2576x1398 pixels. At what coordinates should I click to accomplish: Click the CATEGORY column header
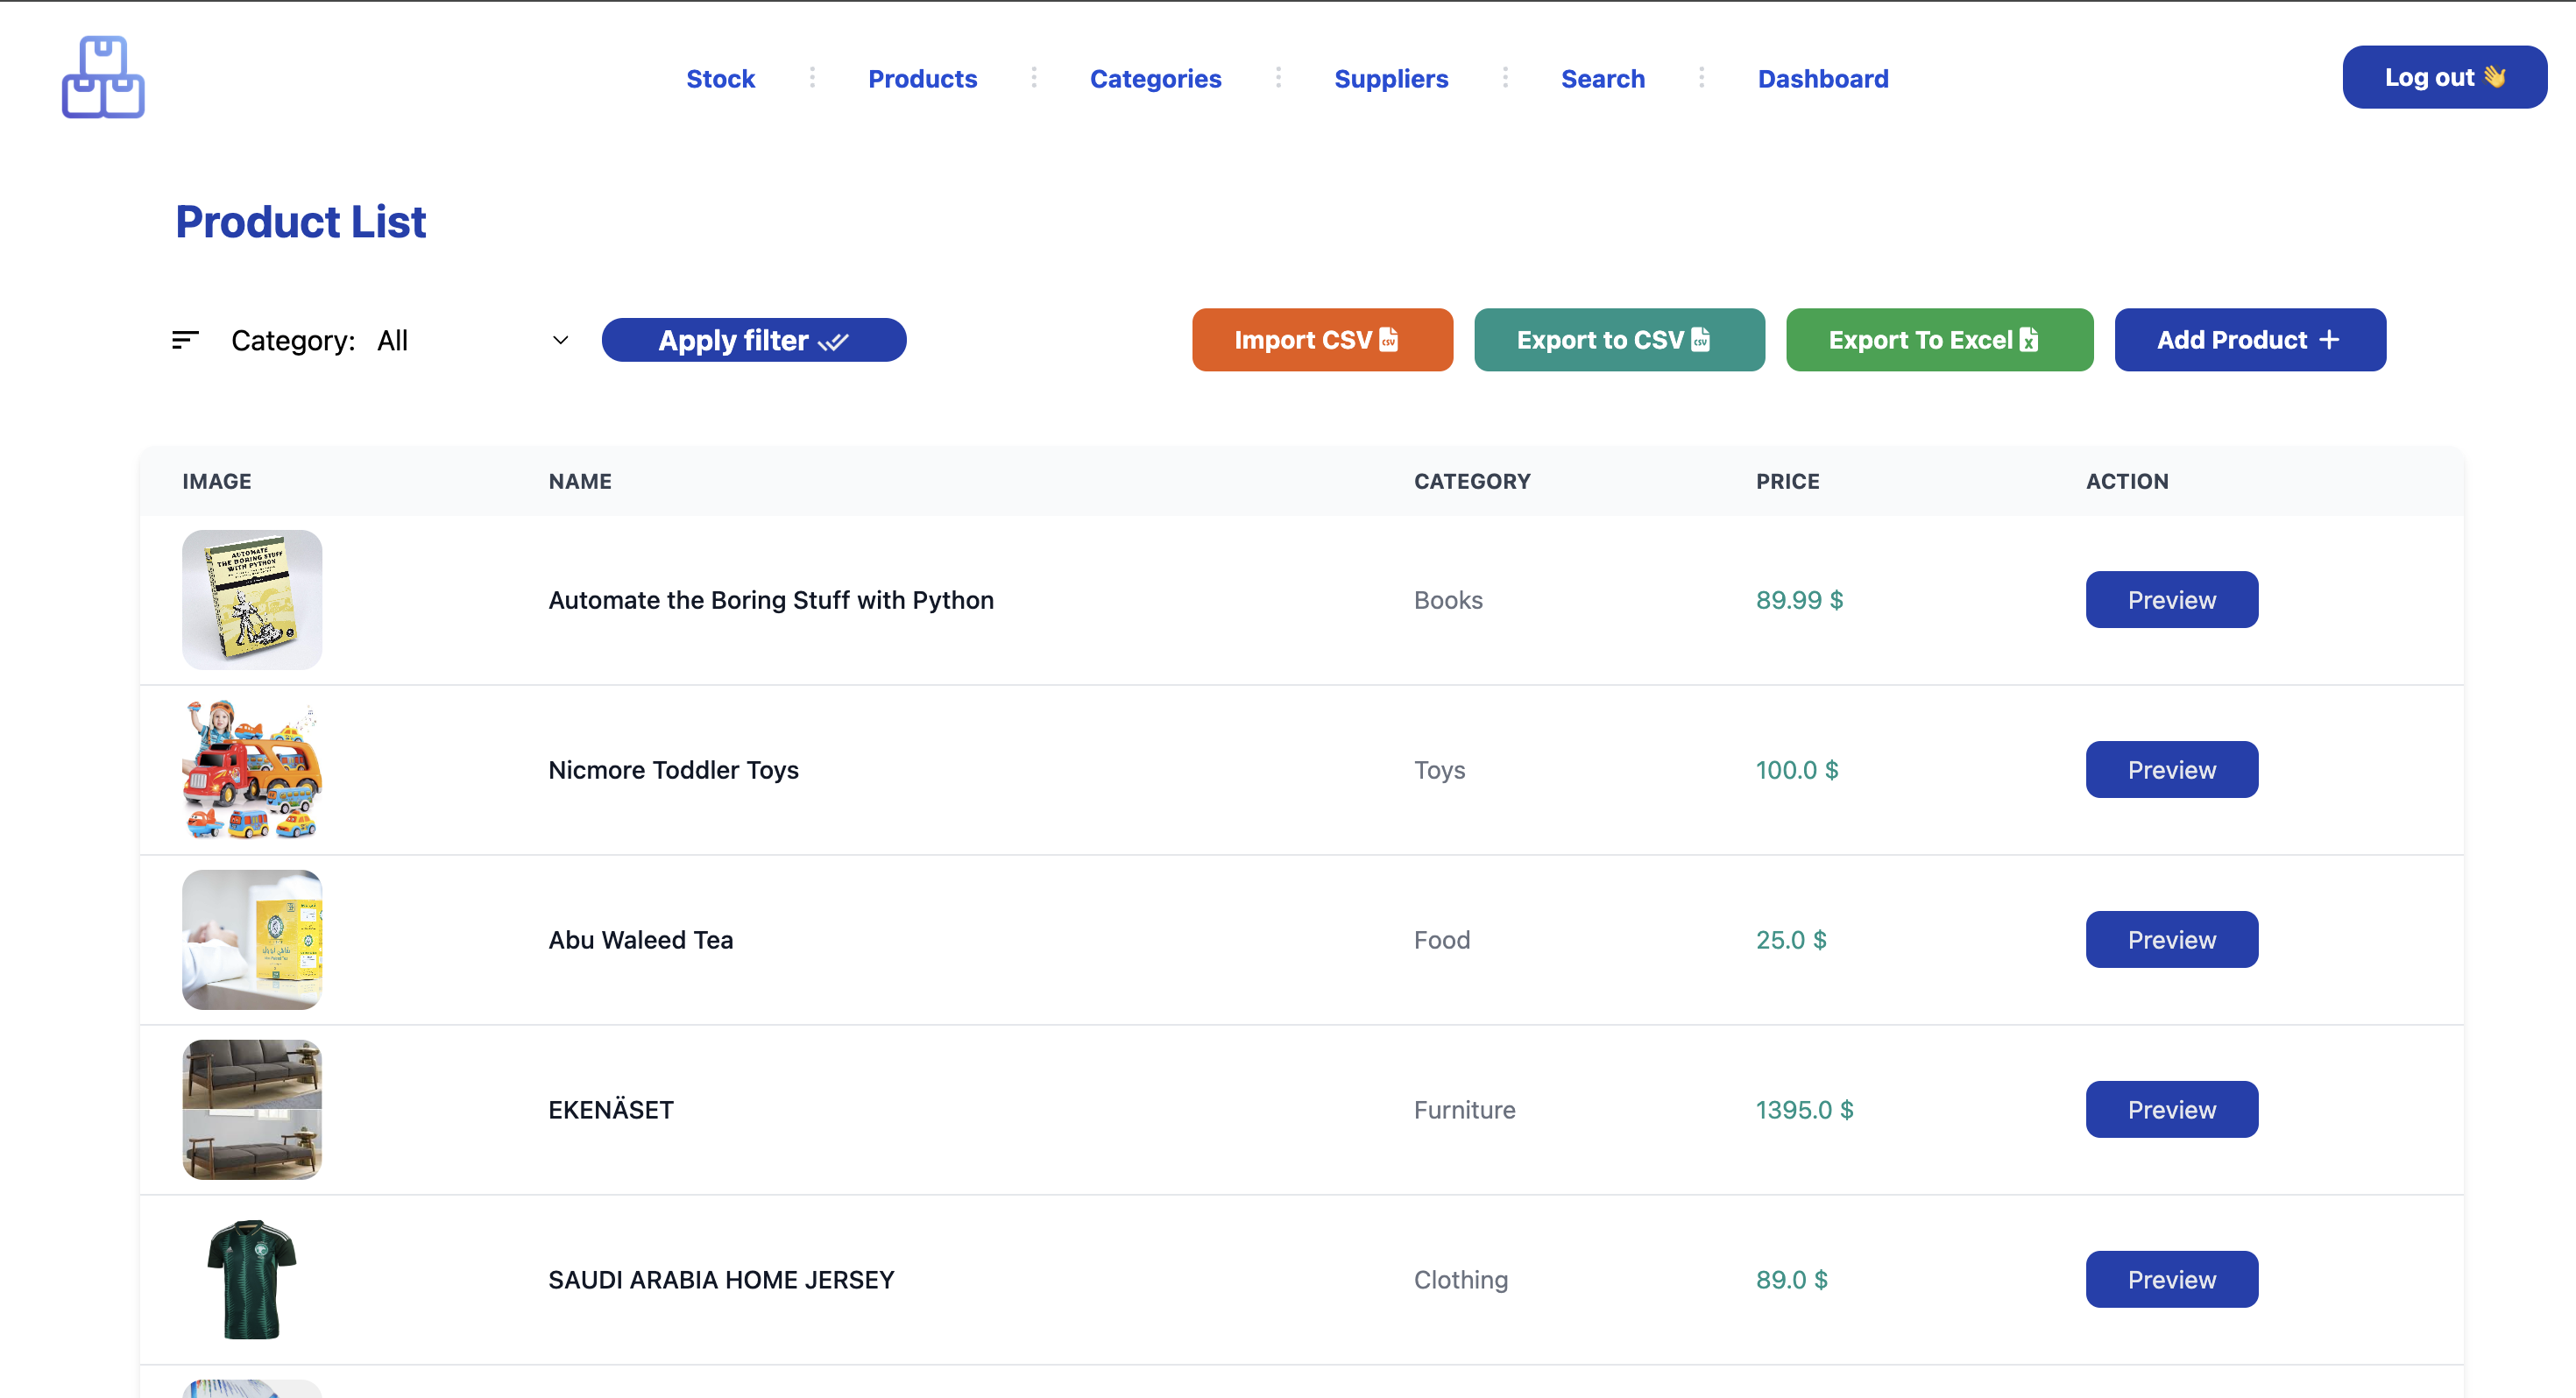coord(1472,481)
